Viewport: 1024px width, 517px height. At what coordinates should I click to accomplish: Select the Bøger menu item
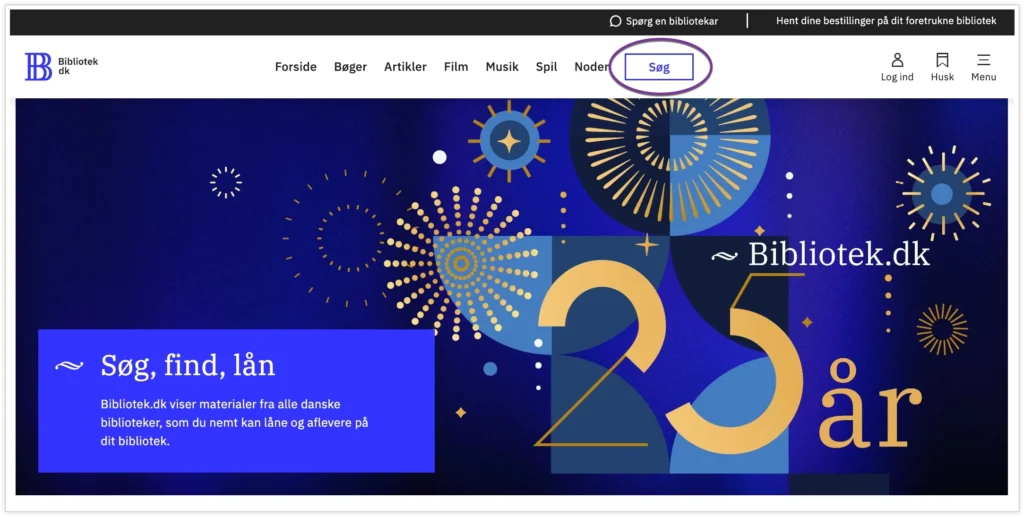pyautogui.click(x=350, y=67)
